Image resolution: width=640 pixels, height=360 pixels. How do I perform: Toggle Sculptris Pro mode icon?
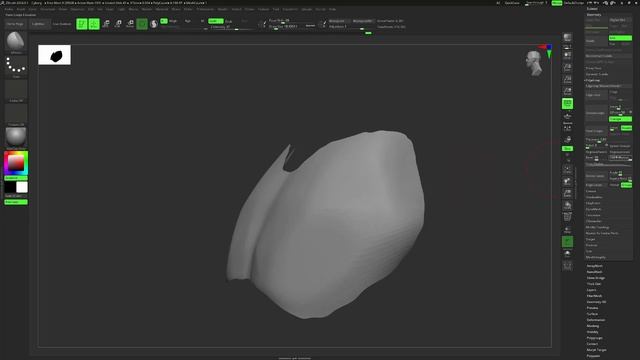coord(154,24)
